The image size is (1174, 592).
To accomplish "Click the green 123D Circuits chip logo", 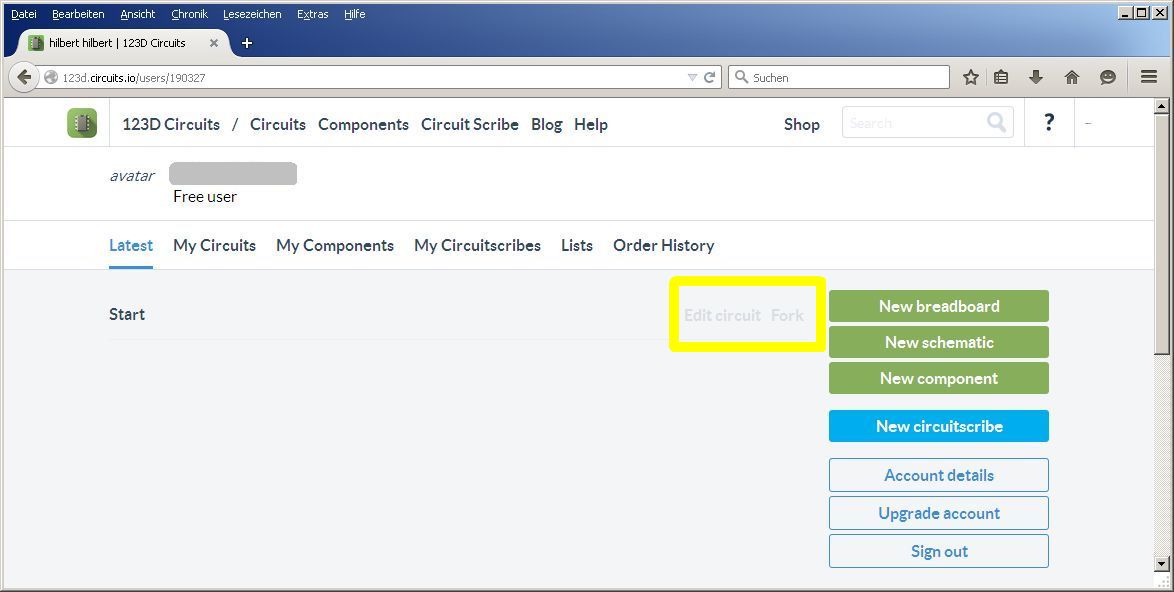I will (x=82, y=123).
